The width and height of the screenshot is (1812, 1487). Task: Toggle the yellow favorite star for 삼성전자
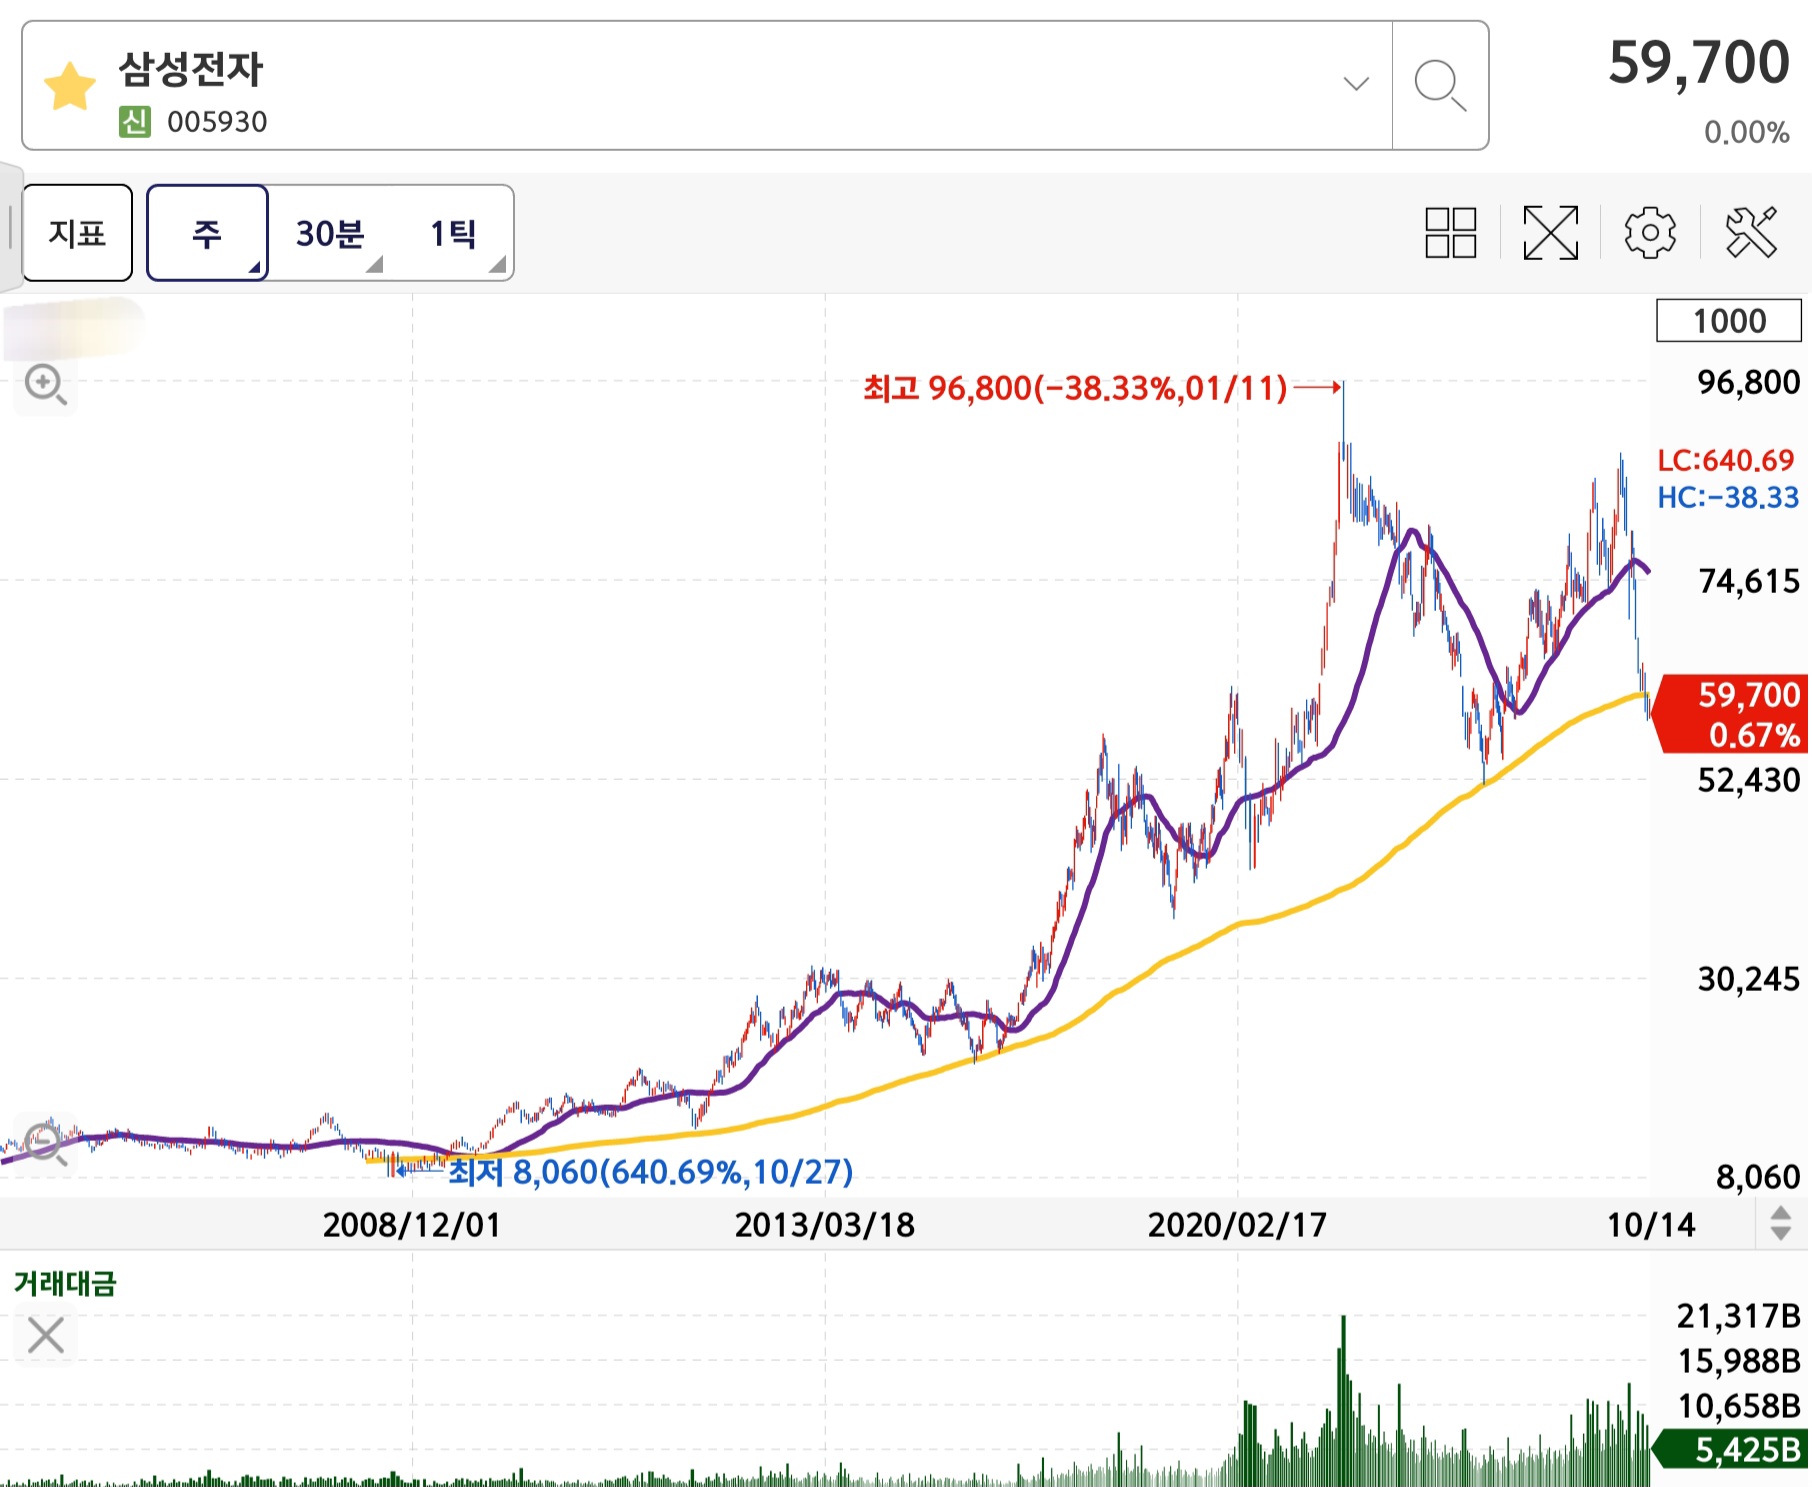pos(70,86)
